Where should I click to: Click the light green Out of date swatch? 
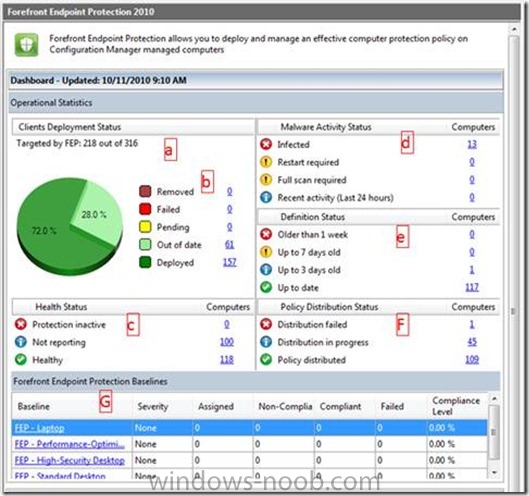click(x=145, y=244)
